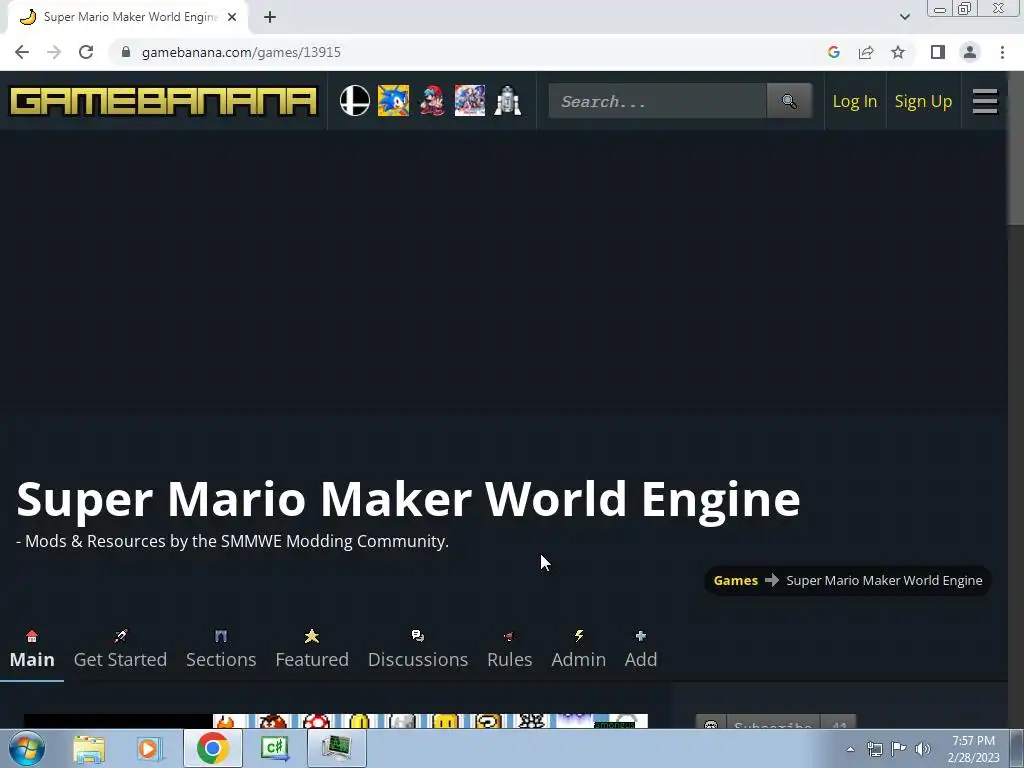Follow the Games breadcrumb link
This screenshot has width=1024, height=768.
(x=735, y=581)
